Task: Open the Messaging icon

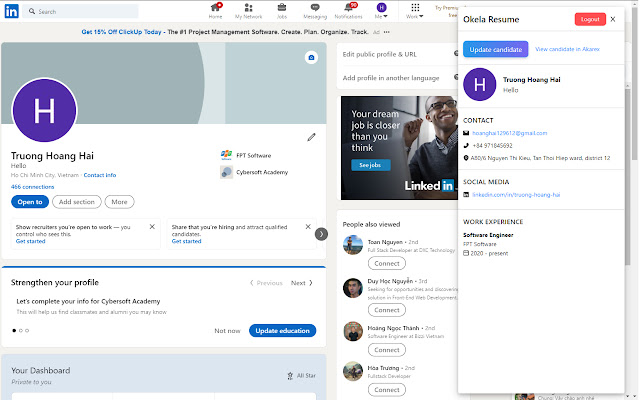Action: [315, 11]
